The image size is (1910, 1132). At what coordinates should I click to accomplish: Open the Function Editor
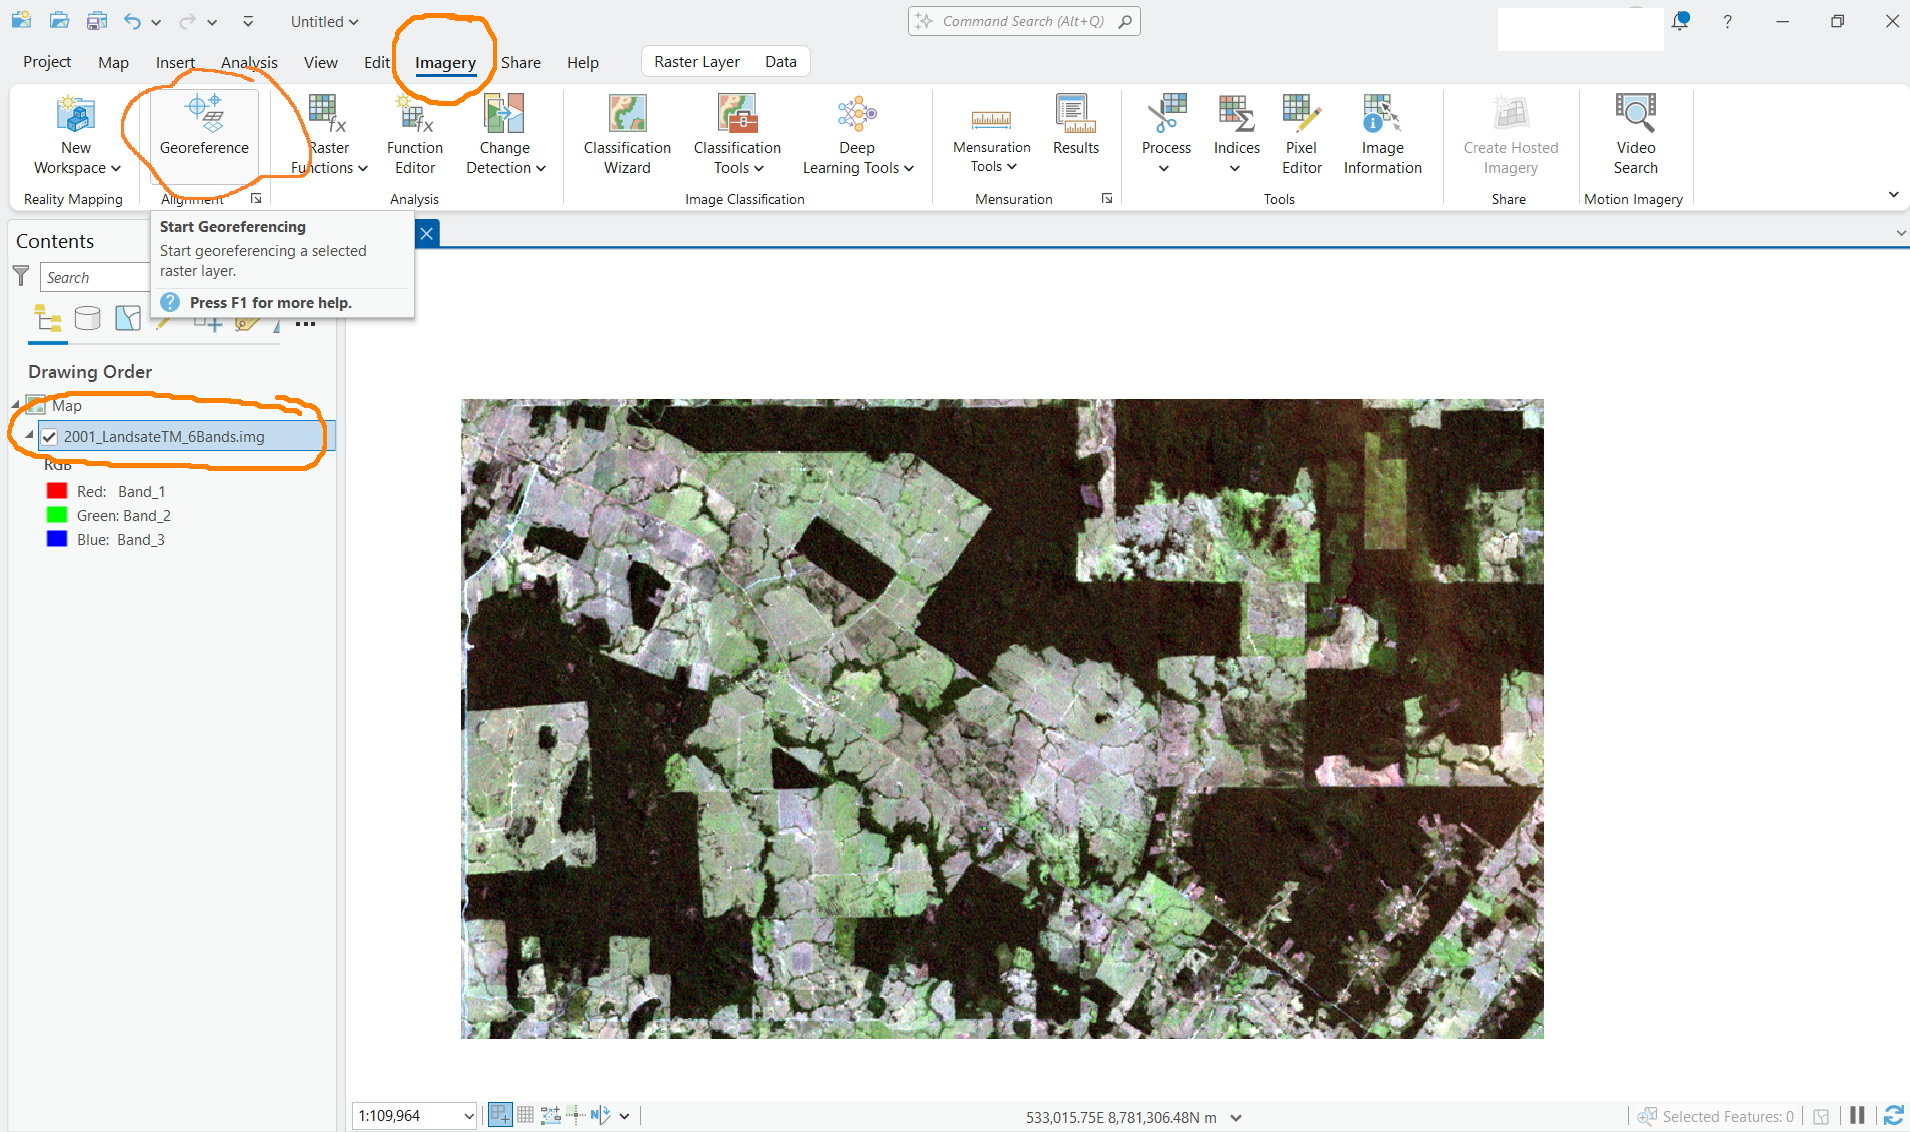click(x=413, y=135)
